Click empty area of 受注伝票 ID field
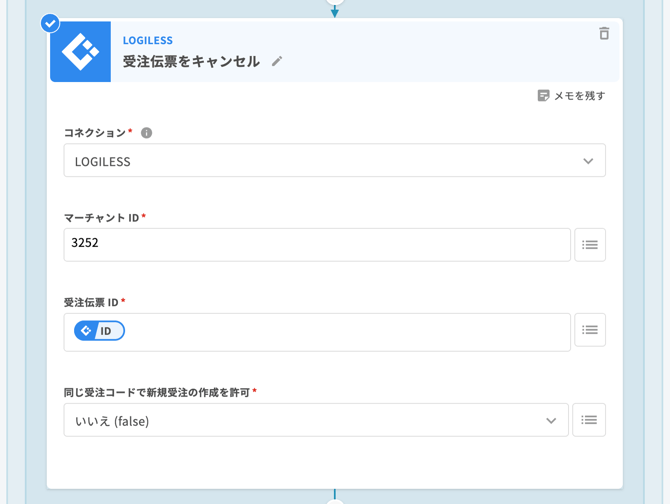The width and height of the screenshot is (670, 504). (340, 332)
